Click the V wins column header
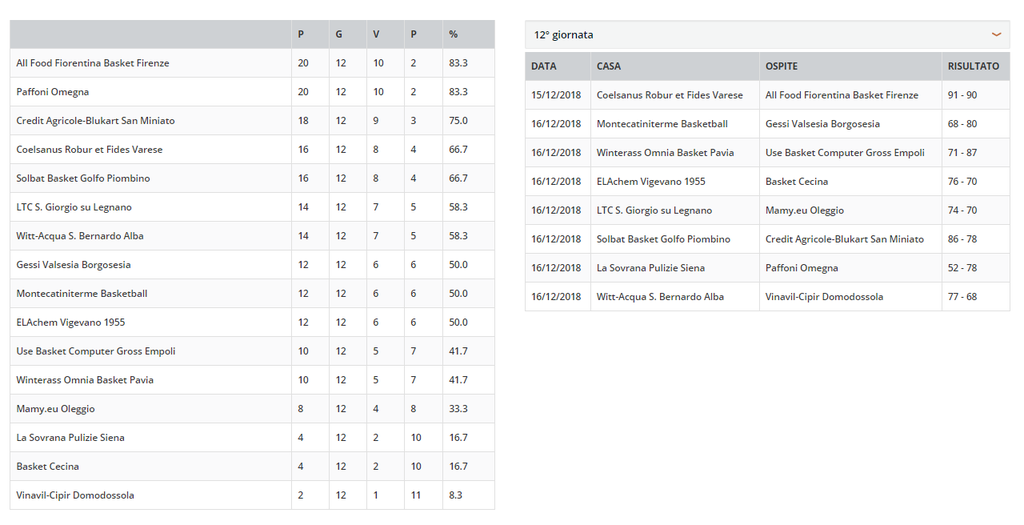 click(376, 34)
